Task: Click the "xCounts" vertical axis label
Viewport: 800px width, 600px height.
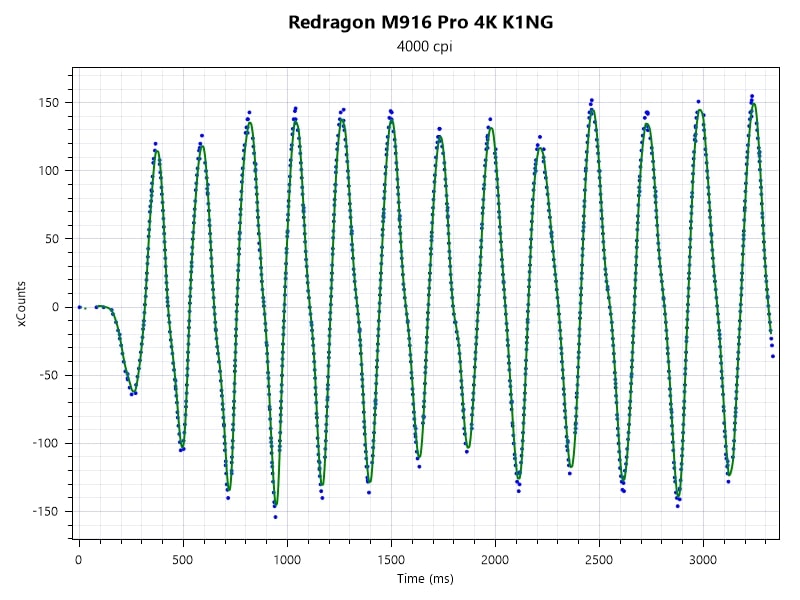Action: 21,304
